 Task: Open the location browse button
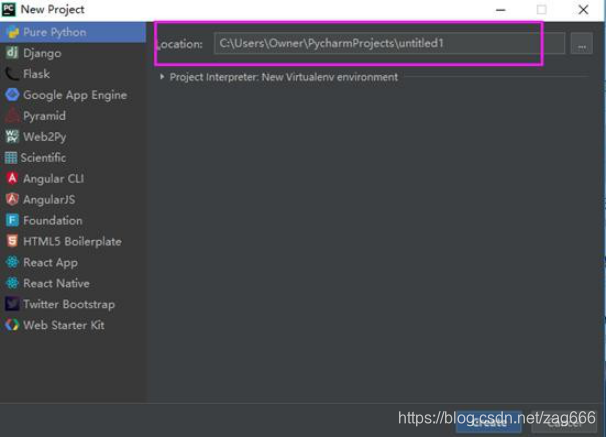coord(582,44)
